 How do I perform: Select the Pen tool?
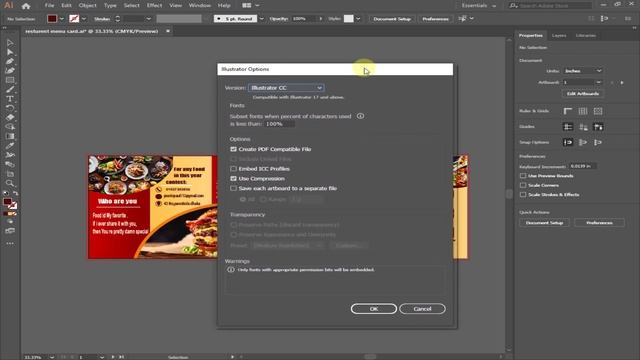click(x=10, y=62)
